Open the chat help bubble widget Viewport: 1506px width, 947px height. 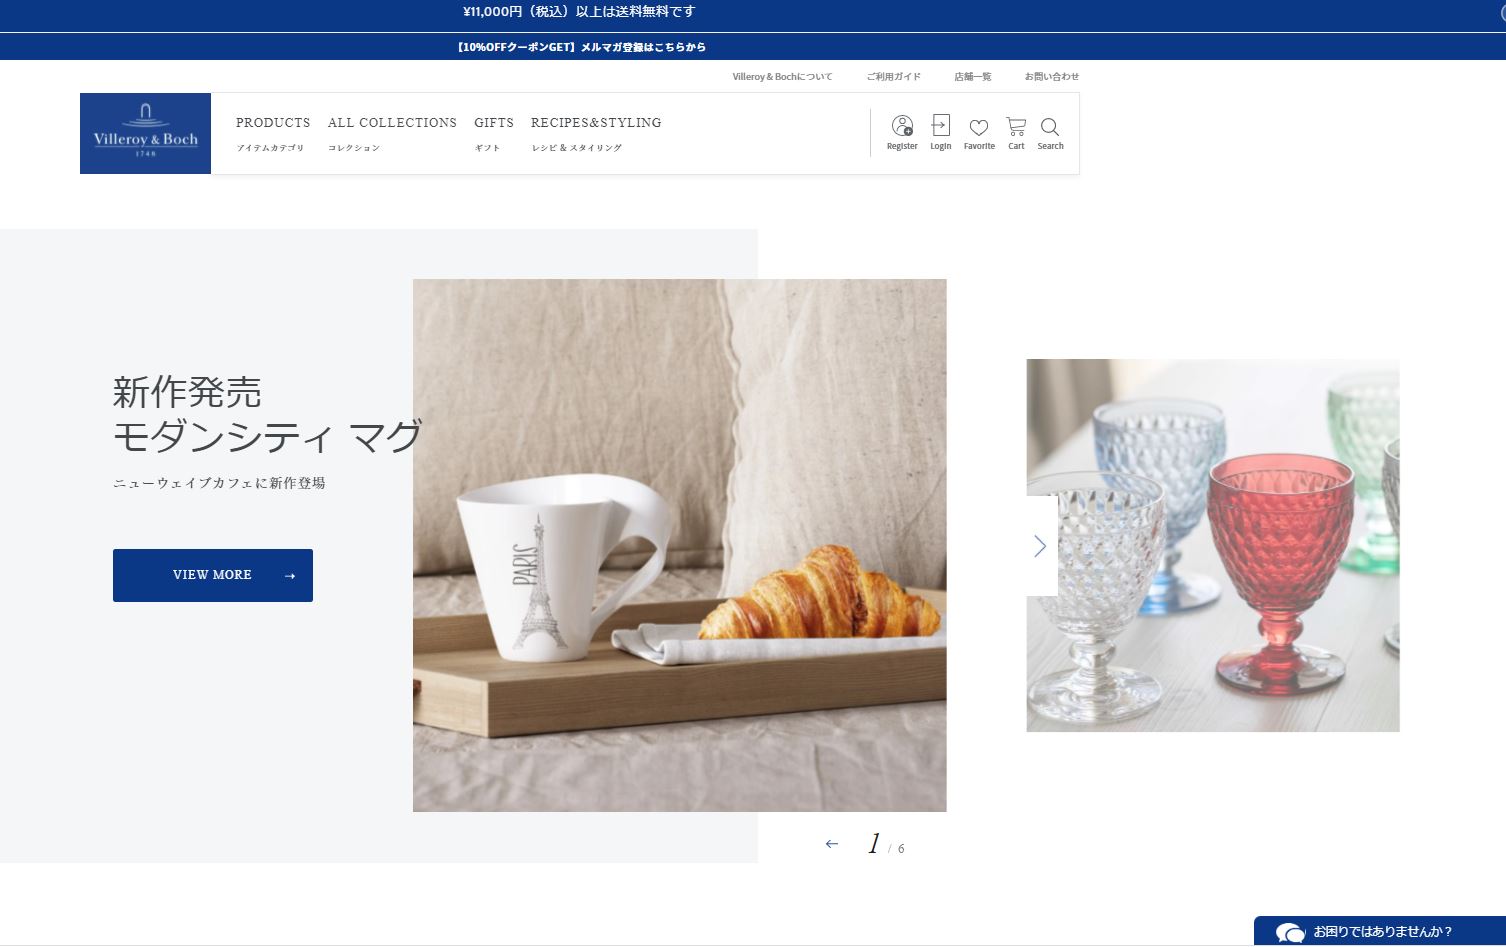[x=1379, y=931]
